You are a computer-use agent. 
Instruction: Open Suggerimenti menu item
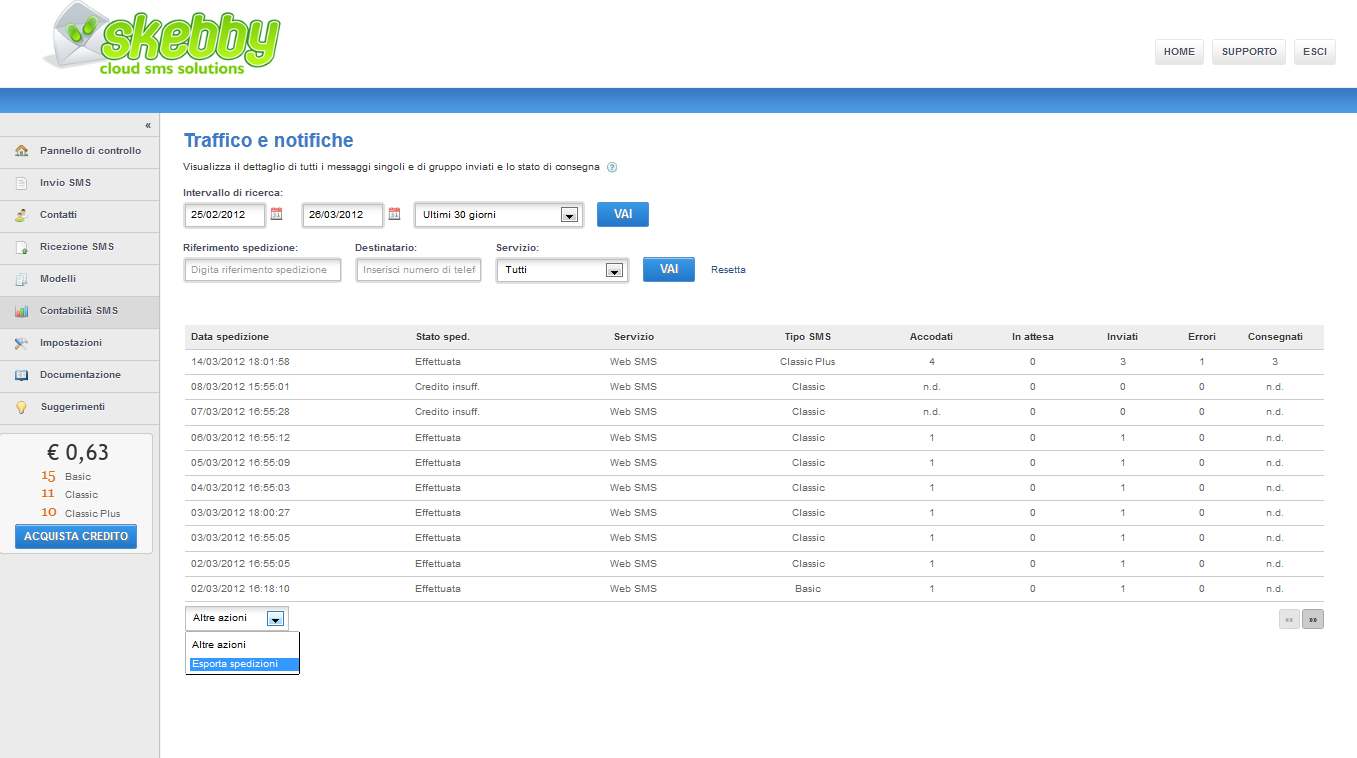pyautogui.click(x=80, y=407)
